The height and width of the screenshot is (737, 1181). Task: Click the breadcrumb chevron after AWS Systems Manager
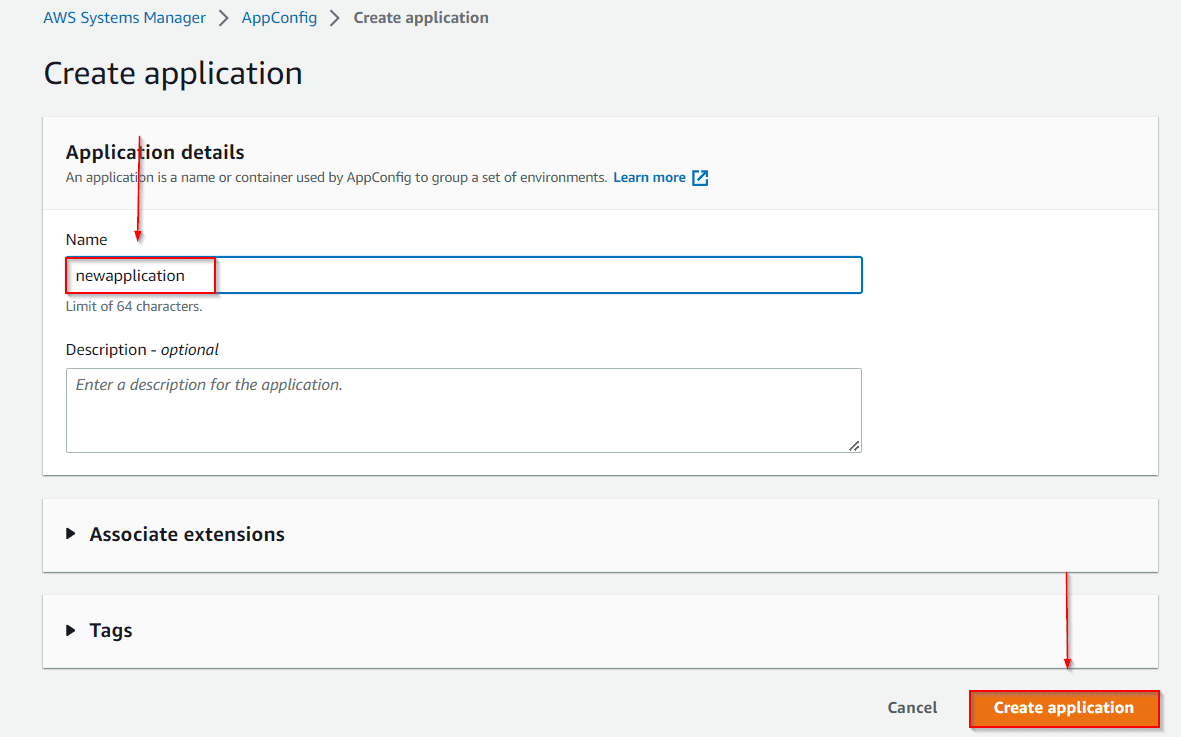coord(222,17)
